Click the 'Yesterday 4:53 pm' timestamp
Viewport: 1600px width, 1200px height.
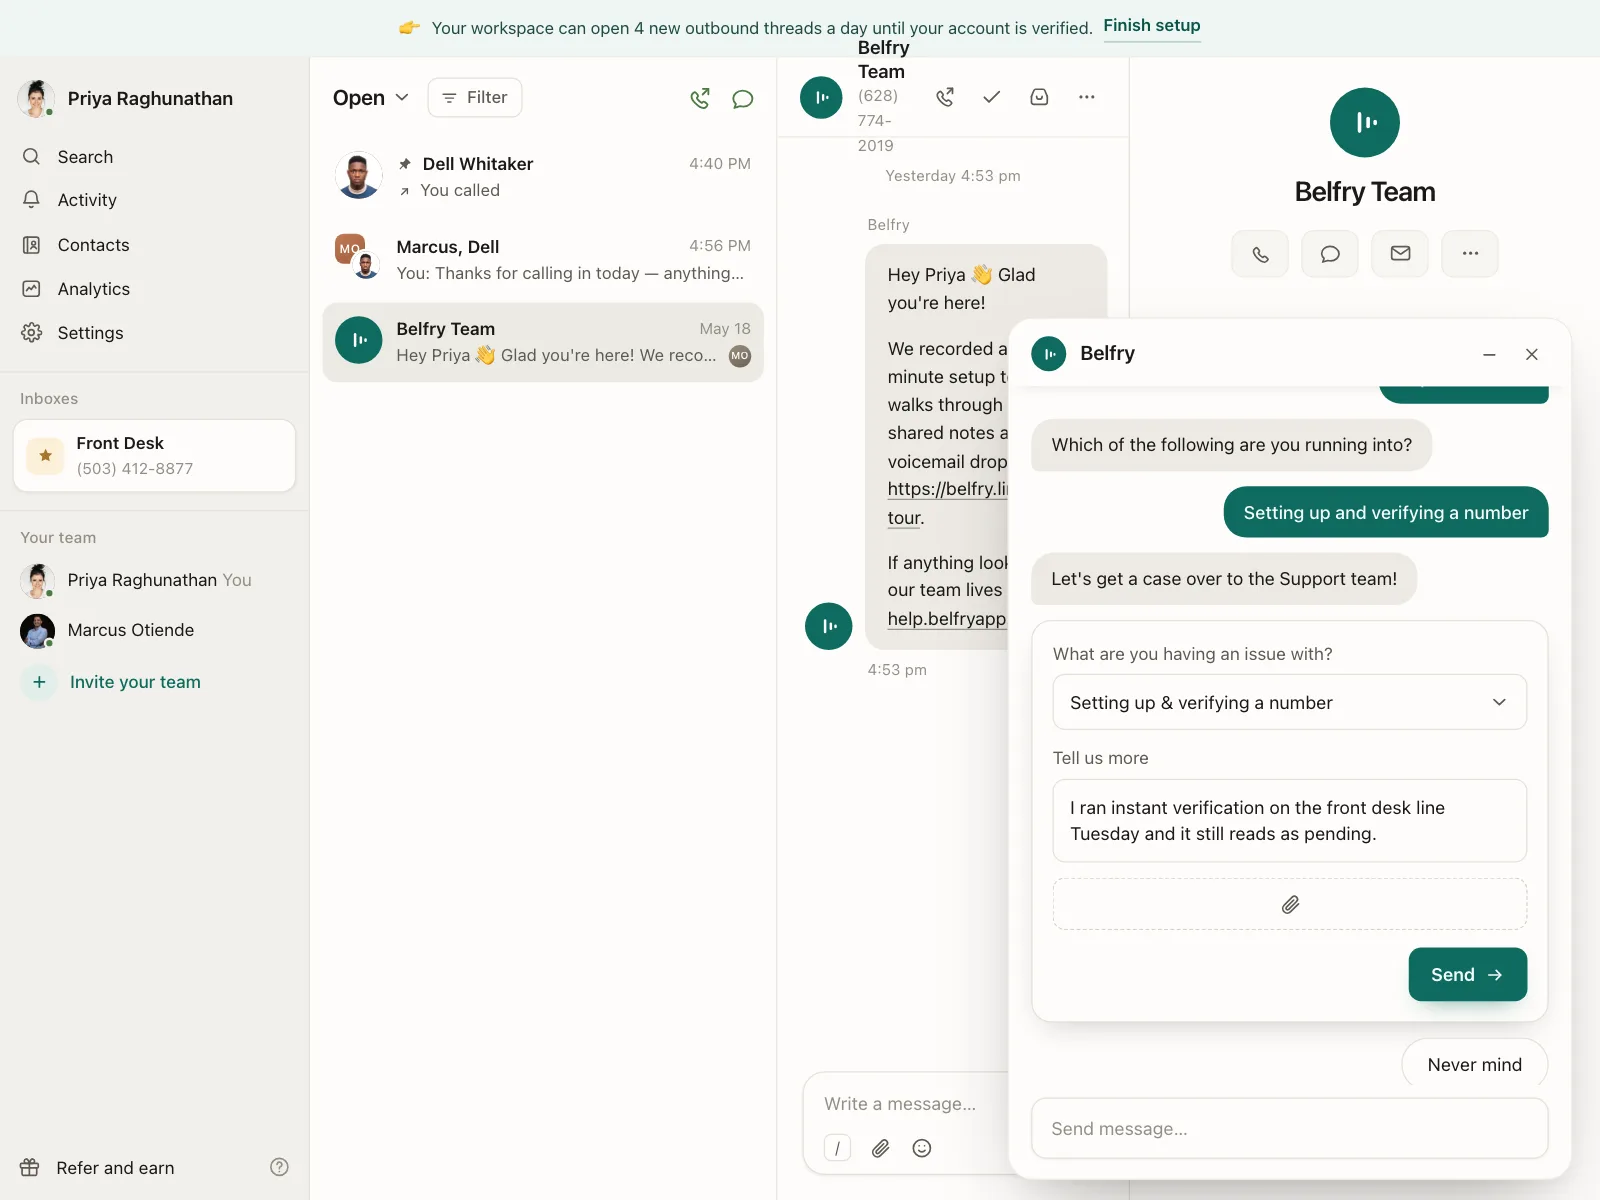[953, 176]
